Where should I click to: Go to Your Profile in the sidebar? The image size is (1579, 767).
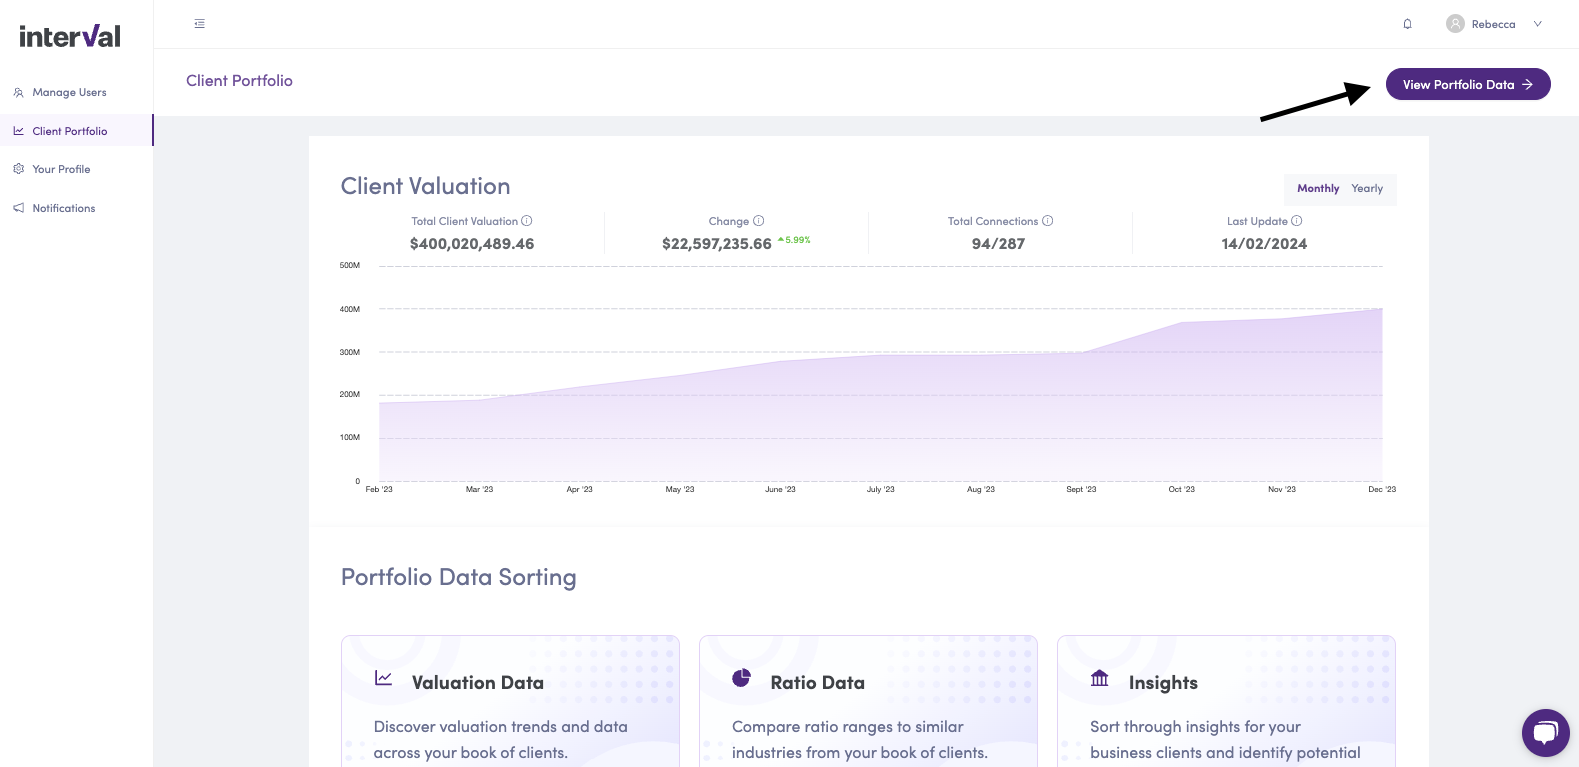coord(76,169)
